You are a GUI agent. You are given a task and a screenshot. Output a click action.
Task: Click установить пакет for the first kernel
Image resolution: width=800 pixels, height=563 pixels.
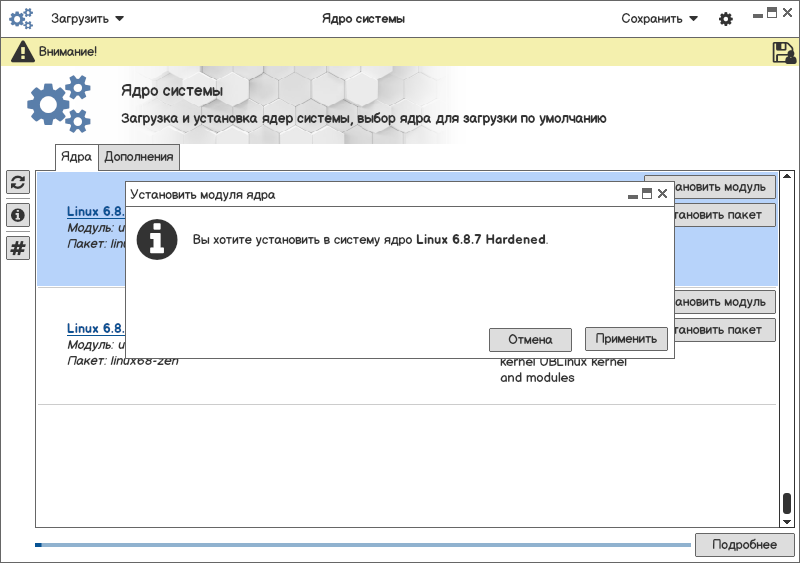pyautogui.click(x=725, y=215)
